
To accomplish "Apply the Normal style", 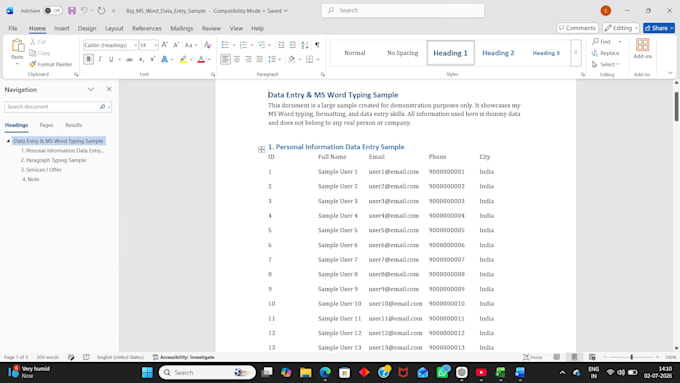I will click(x=355, y=53).
